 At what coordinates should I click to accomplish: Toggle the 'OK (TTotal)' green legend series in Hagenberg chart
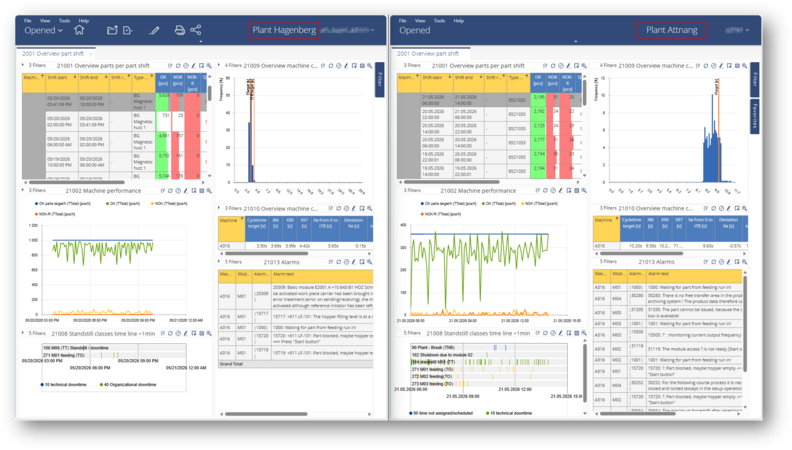pyautogui.click(x=123, y=204)
